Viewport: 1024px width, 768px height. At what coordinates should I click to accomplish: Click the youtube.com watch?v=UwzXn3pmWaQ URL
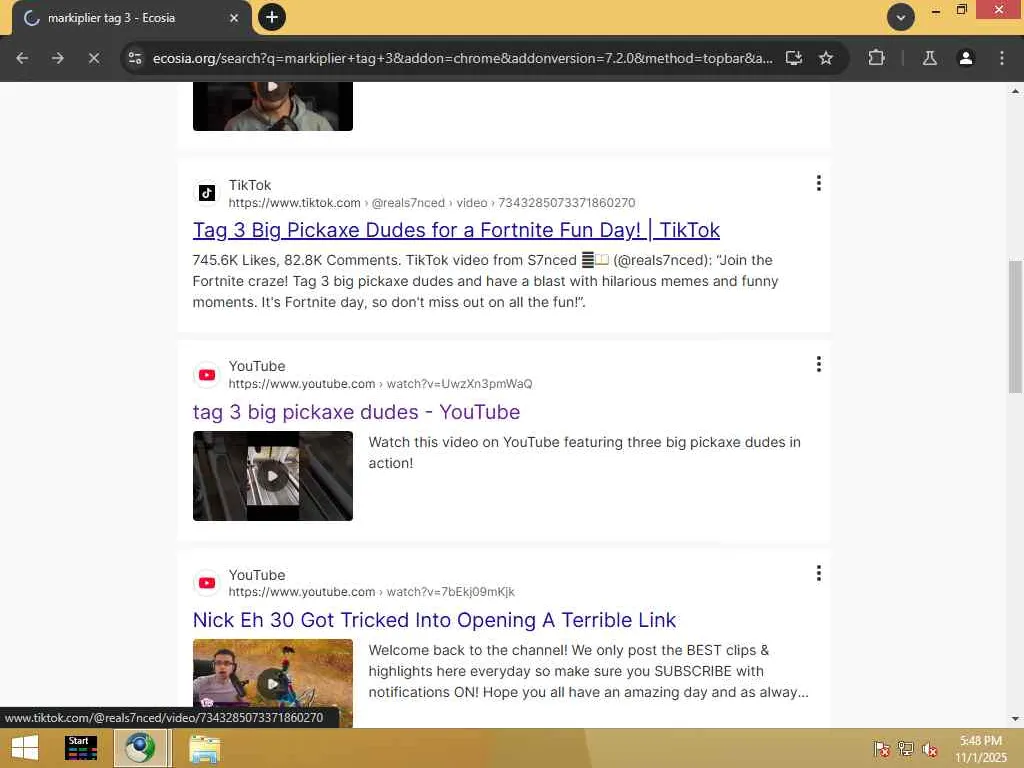380,383
